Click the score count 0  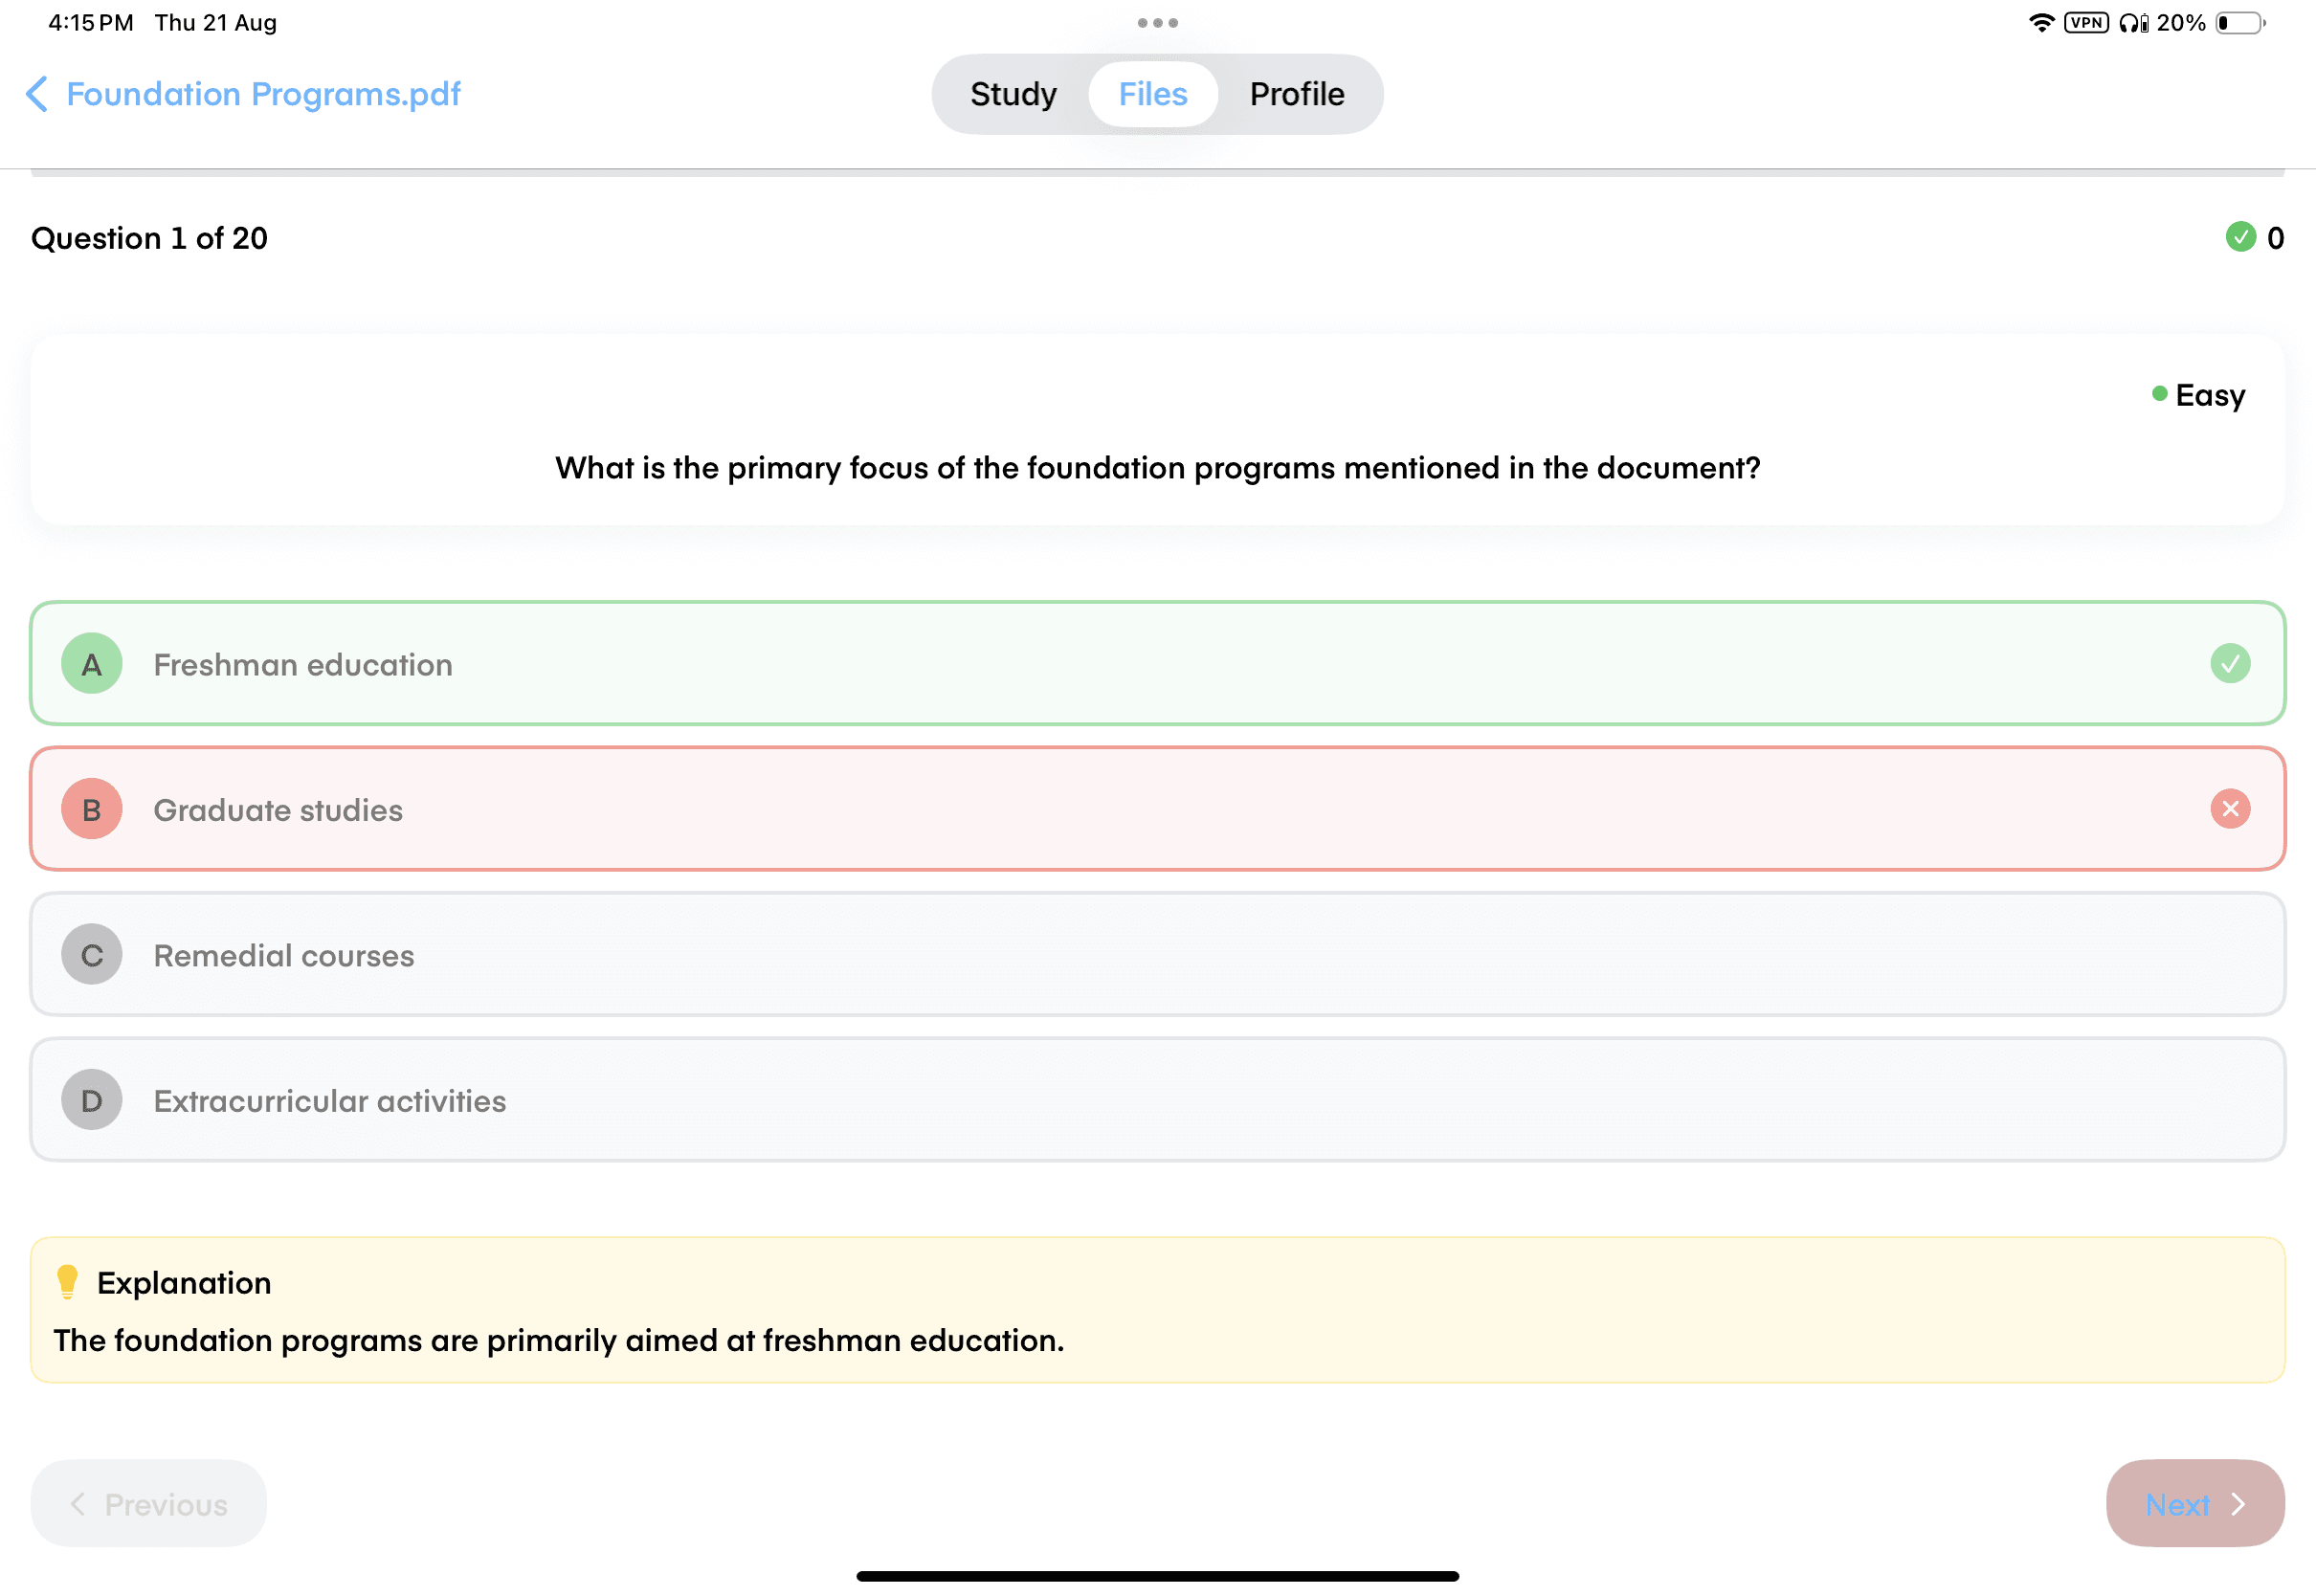tap(2275, 238)
